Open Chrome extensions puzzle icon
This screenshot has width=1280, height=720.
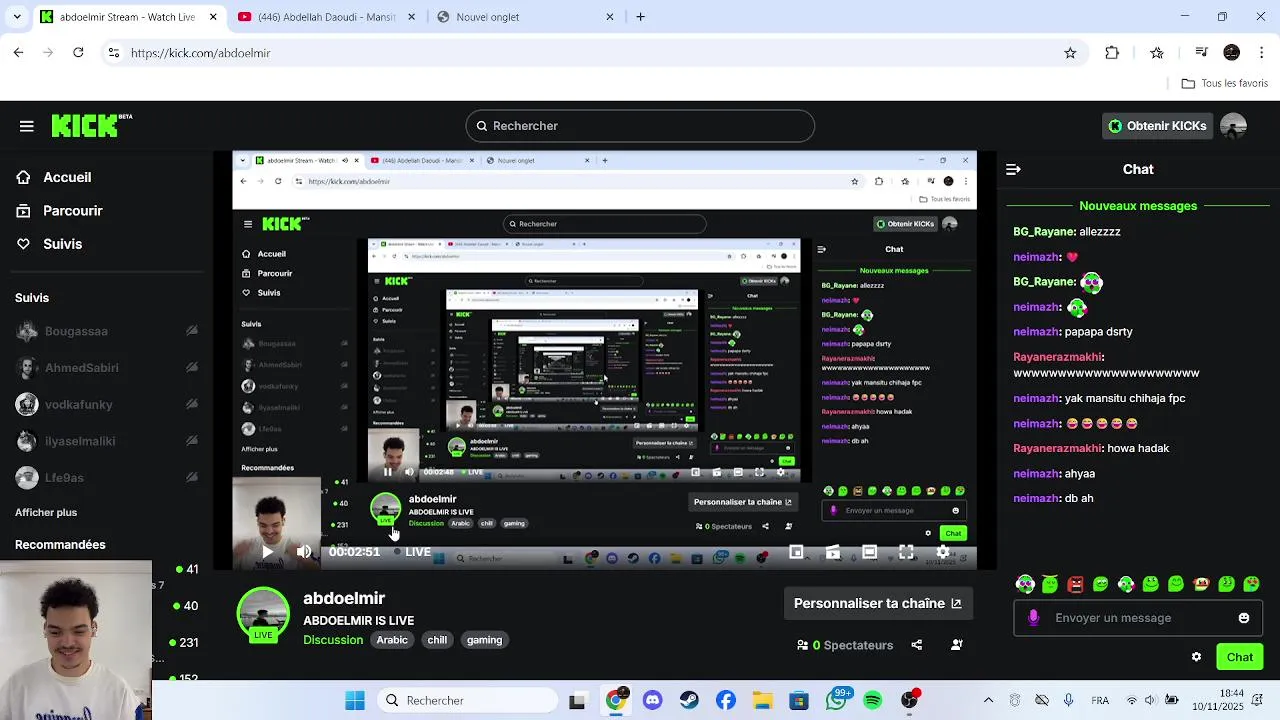coord(1112,53)
